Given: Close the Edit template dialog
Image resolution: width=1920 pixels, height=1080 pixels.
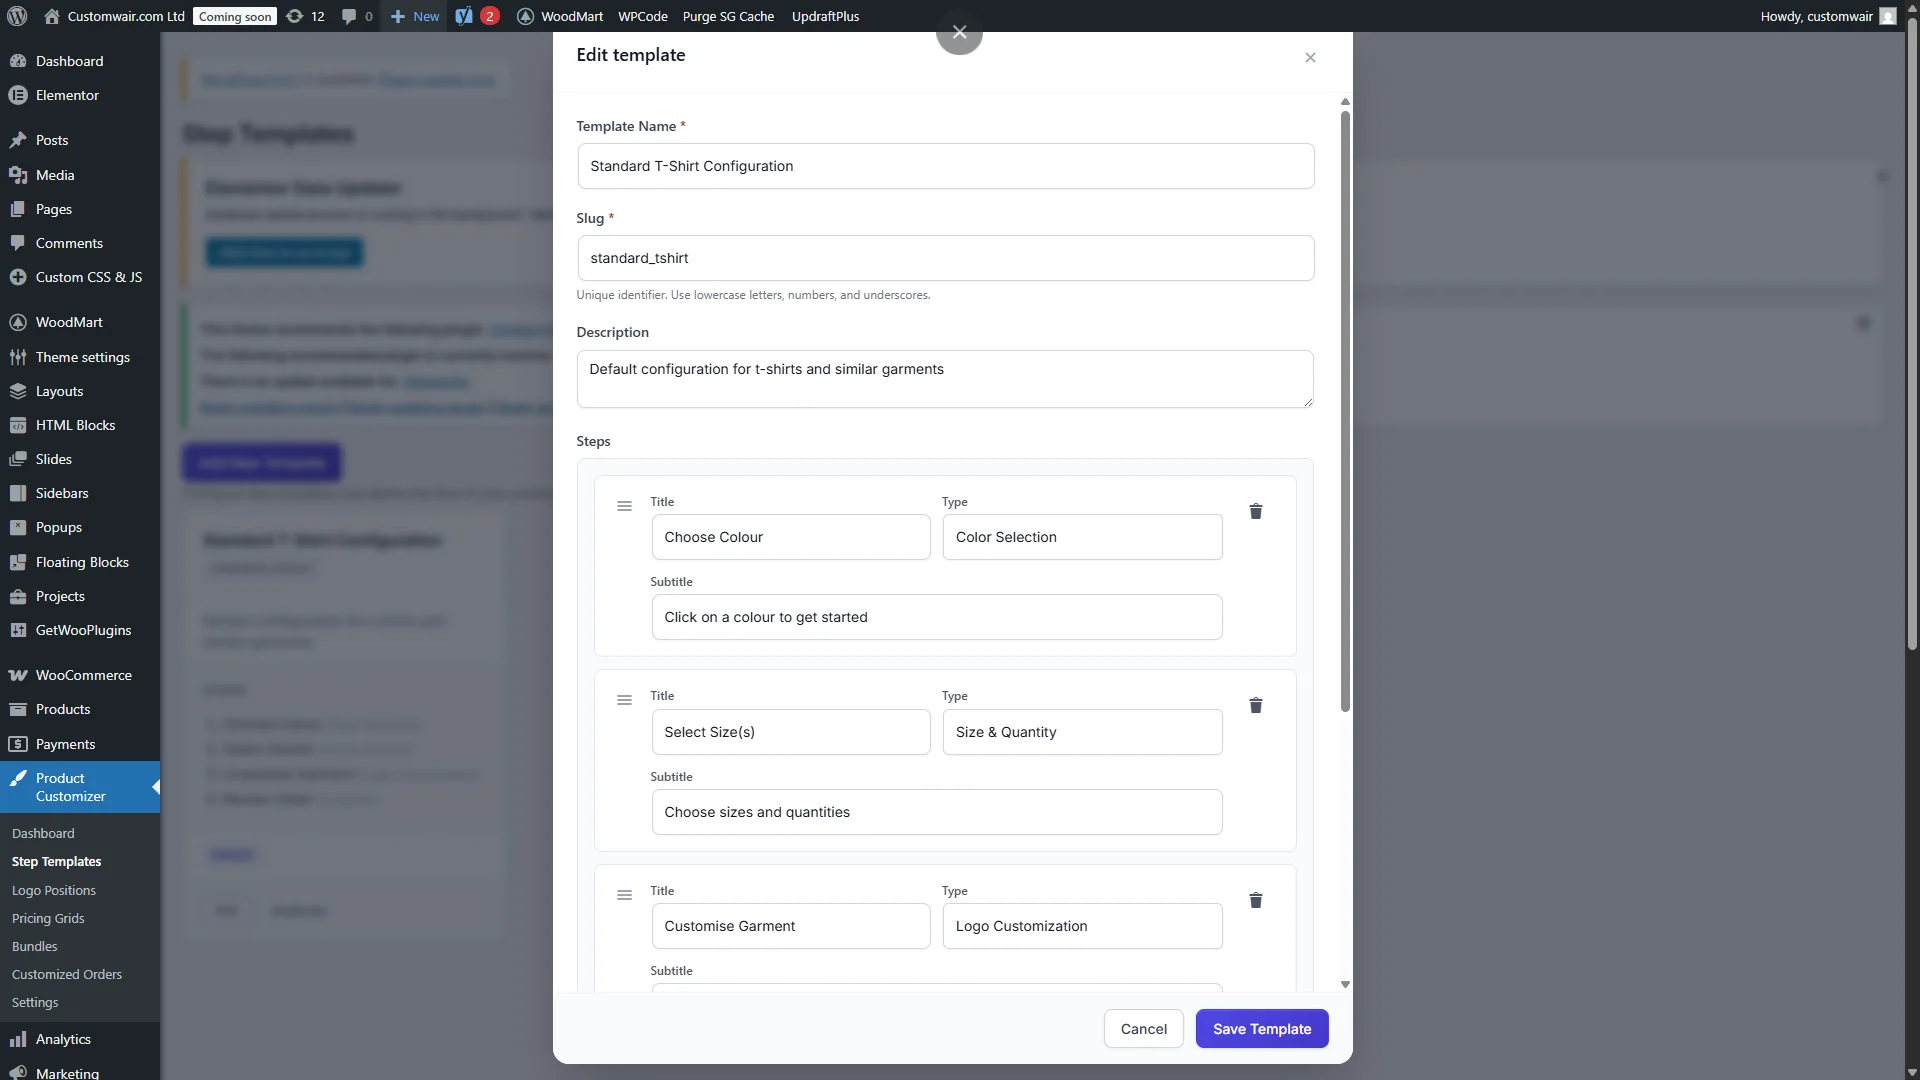Looking at the screenshot, I should (1310, 58).
